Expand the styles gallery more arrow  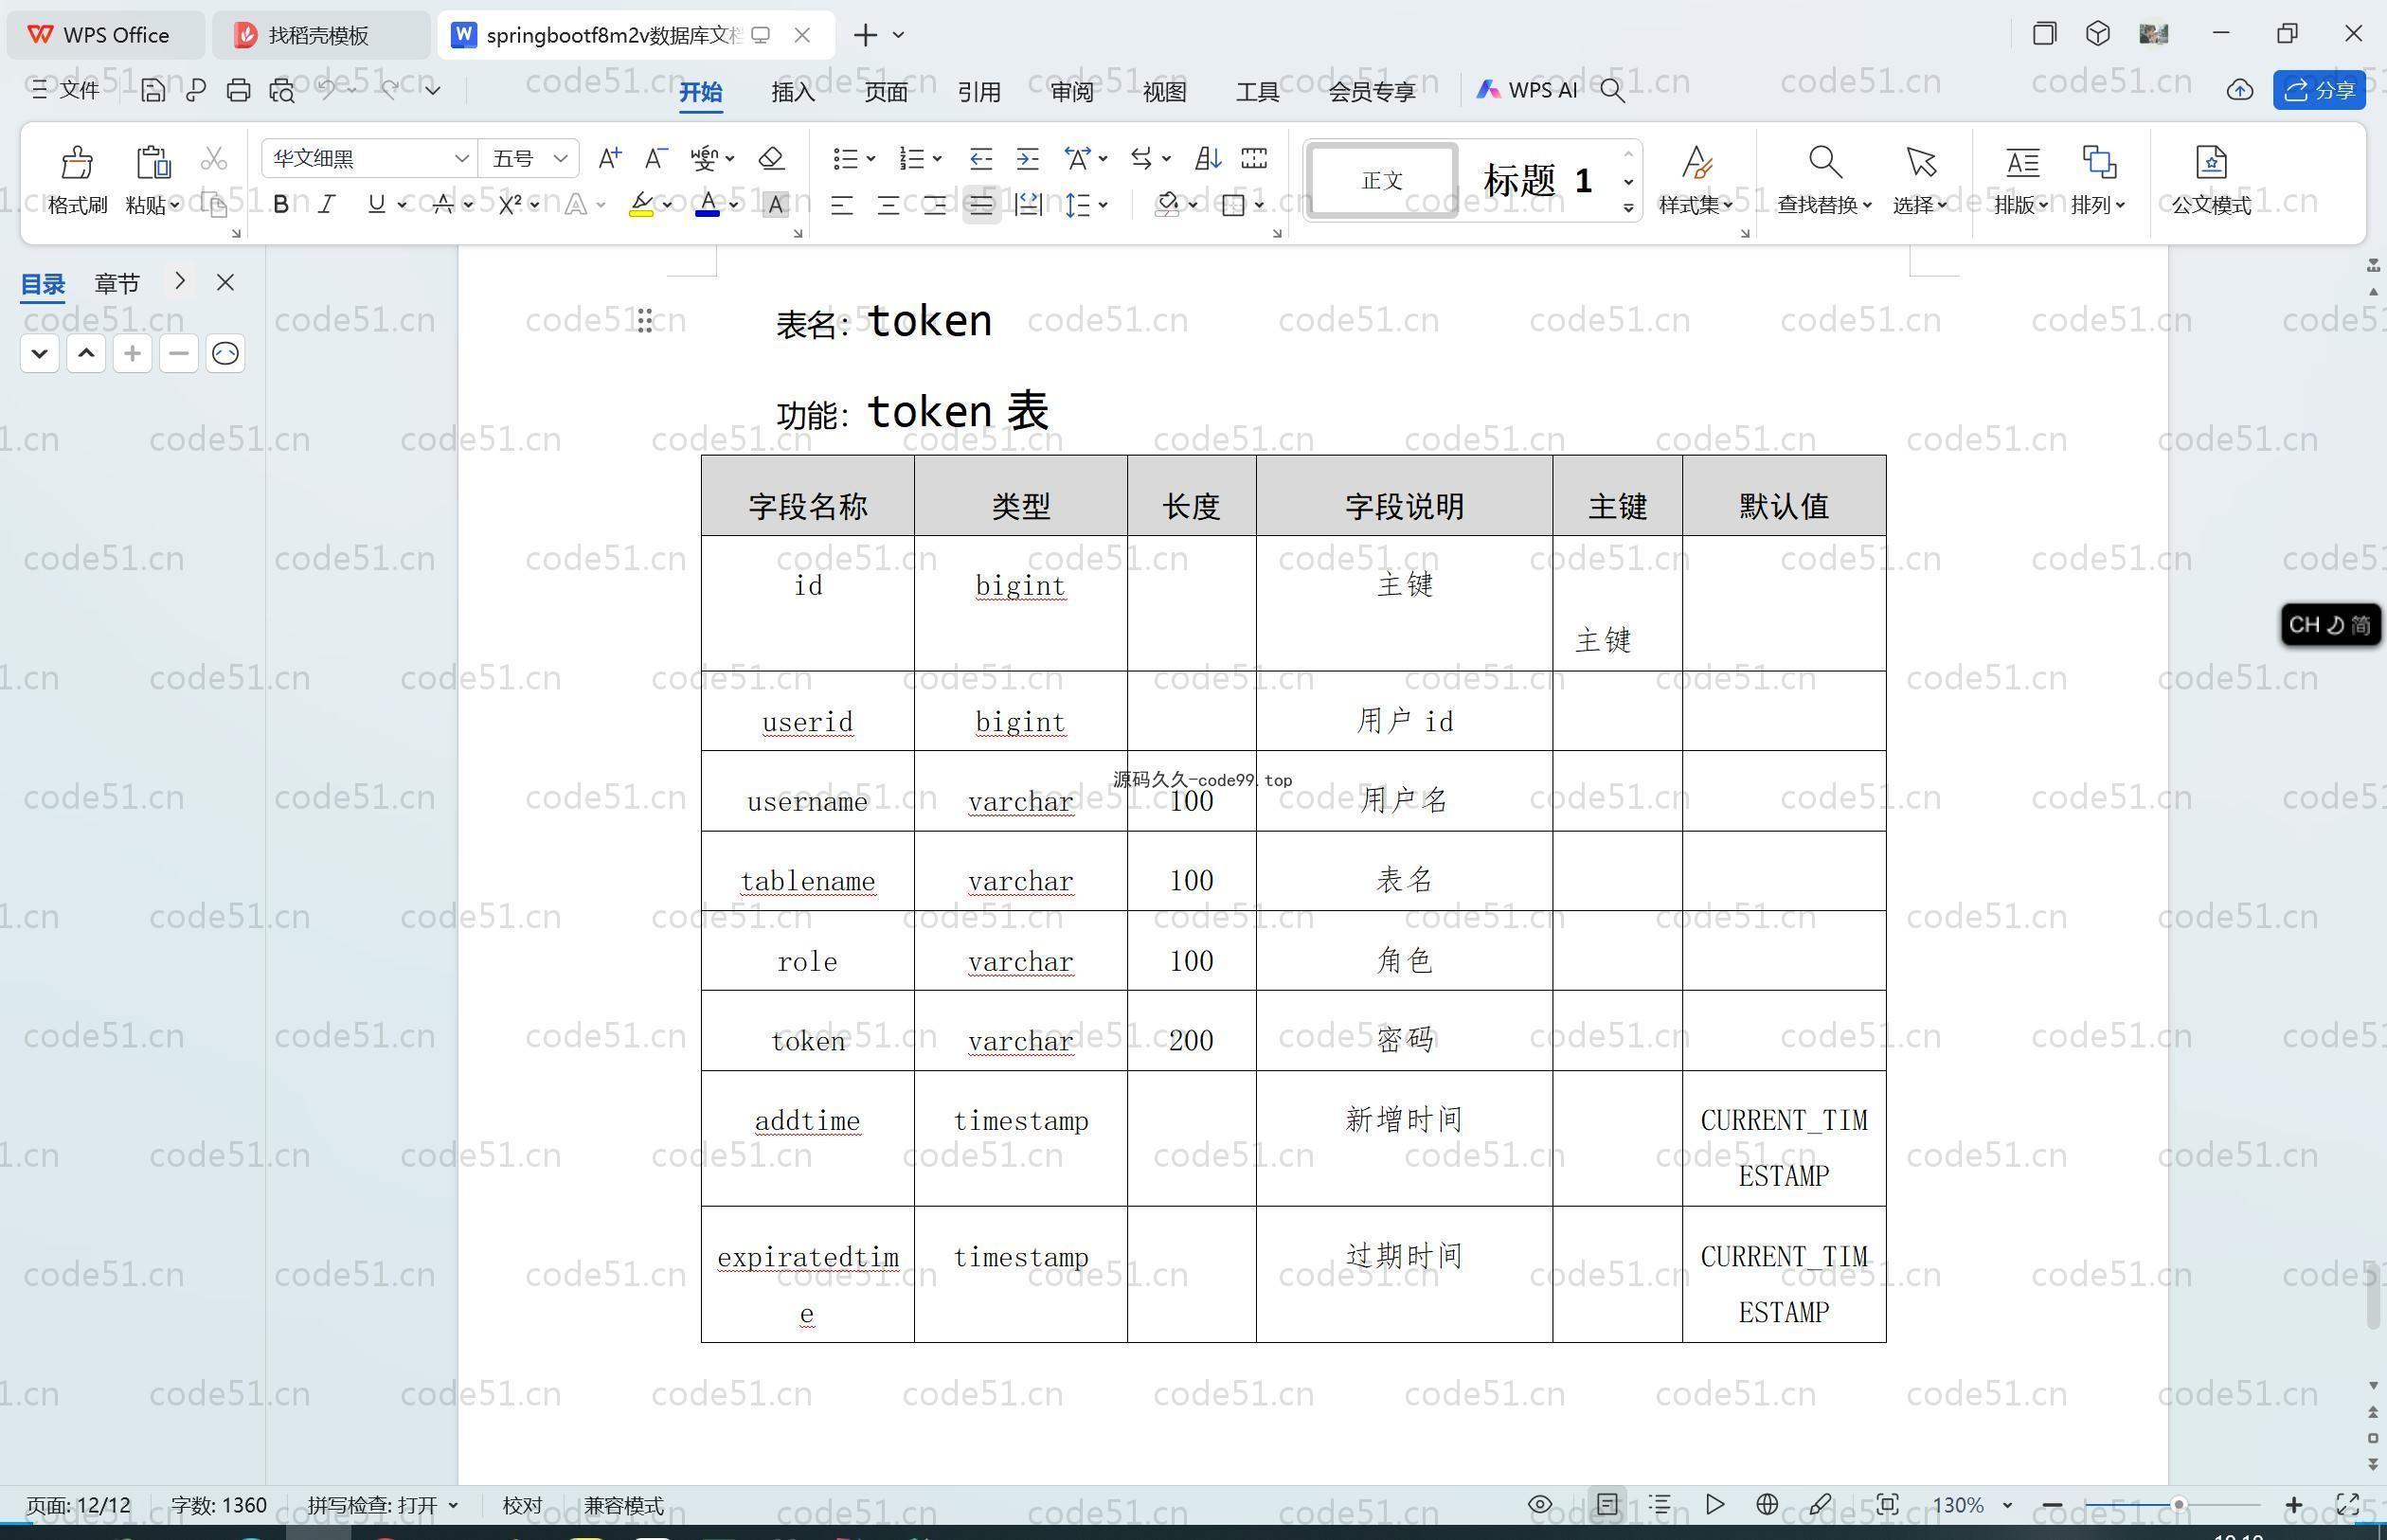[1628, 208]
